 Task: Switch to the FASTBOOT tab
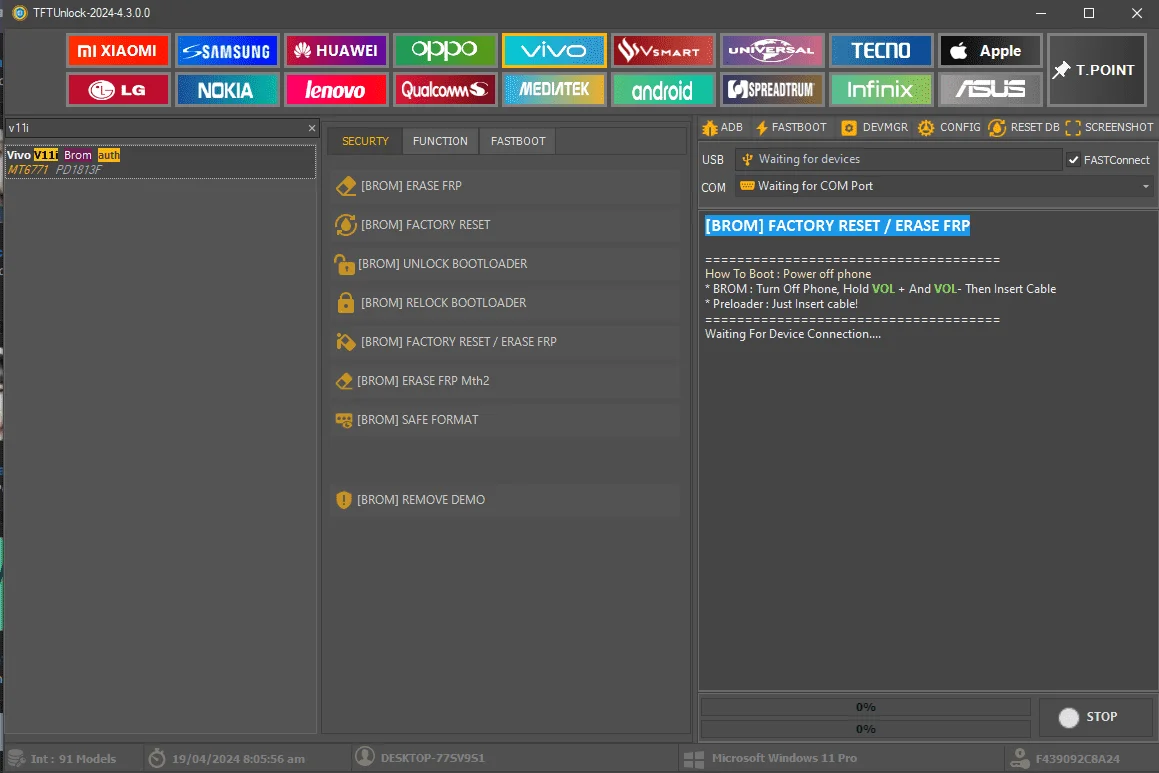[x=517, y=140]
